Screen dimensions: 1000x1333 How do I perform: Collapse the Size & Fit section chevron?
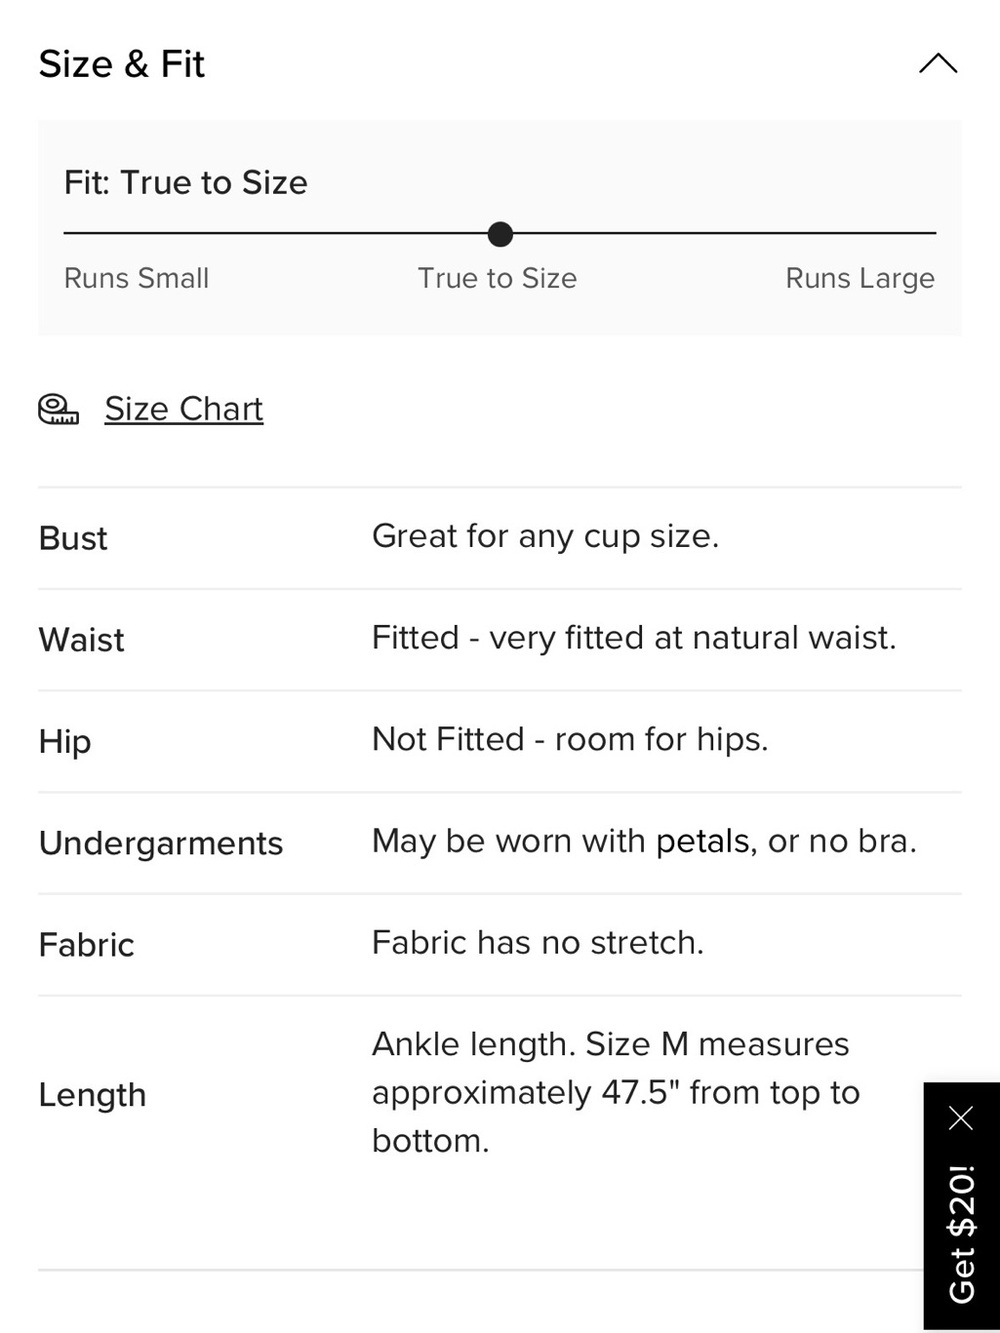[938, 64]
